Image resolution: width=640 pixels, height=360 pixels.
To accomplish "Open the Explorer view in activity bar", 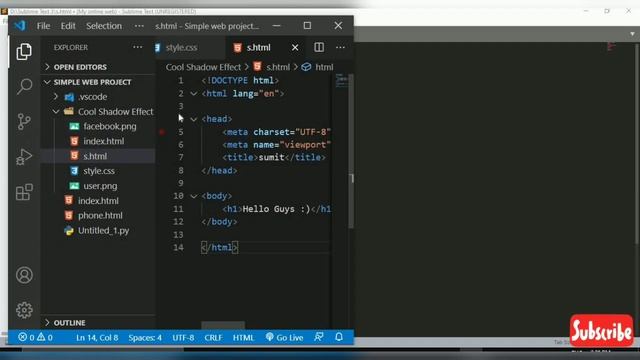I will tap(24, 51).
